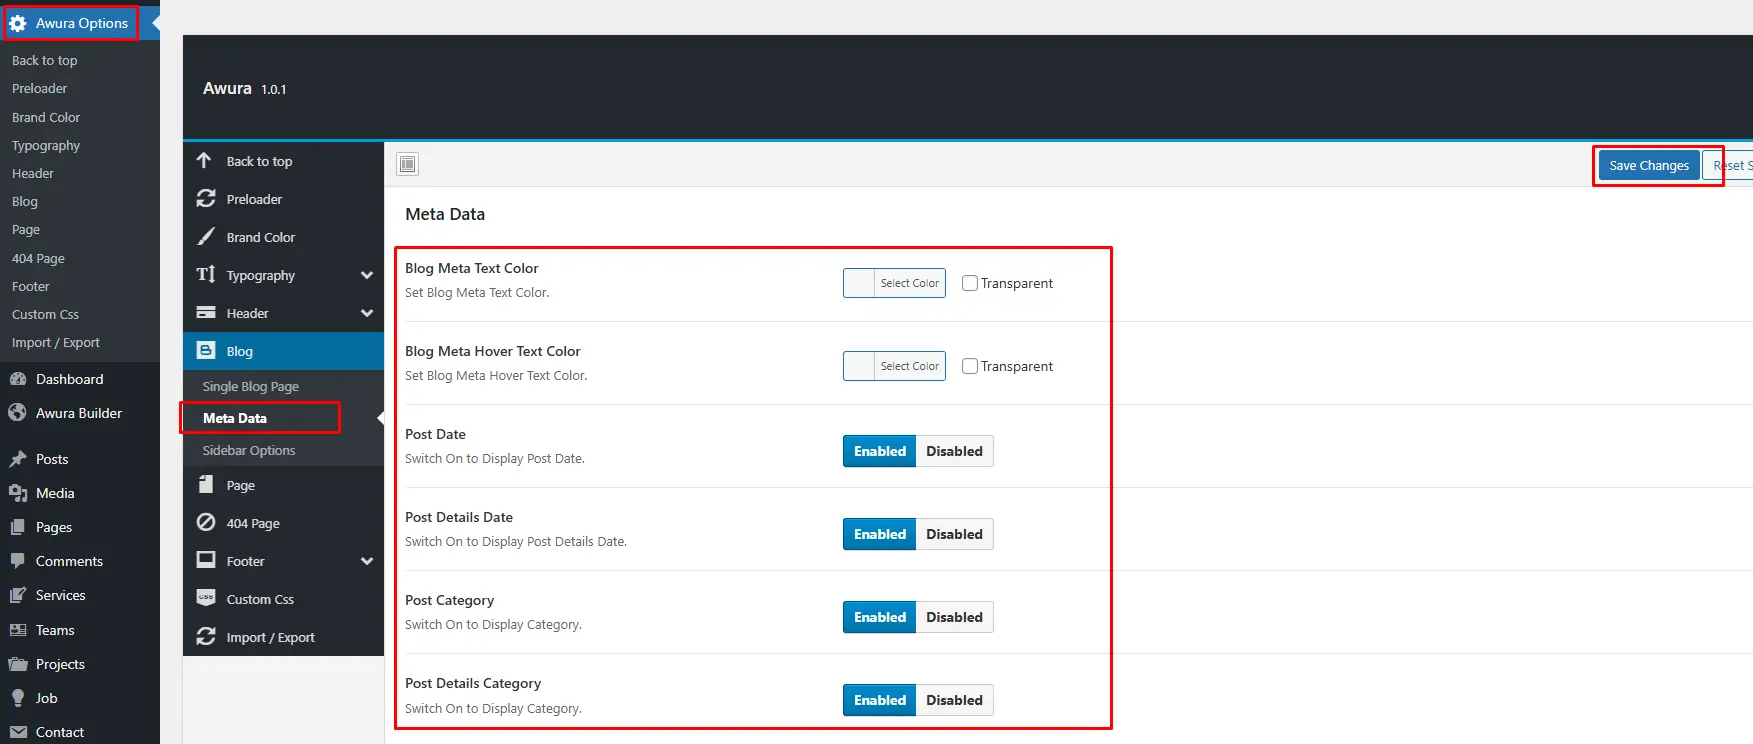Expand the Header section chevron
The width and height of the screenshot is (1753, 744).
pyautogui.click(x=367, y=313)
